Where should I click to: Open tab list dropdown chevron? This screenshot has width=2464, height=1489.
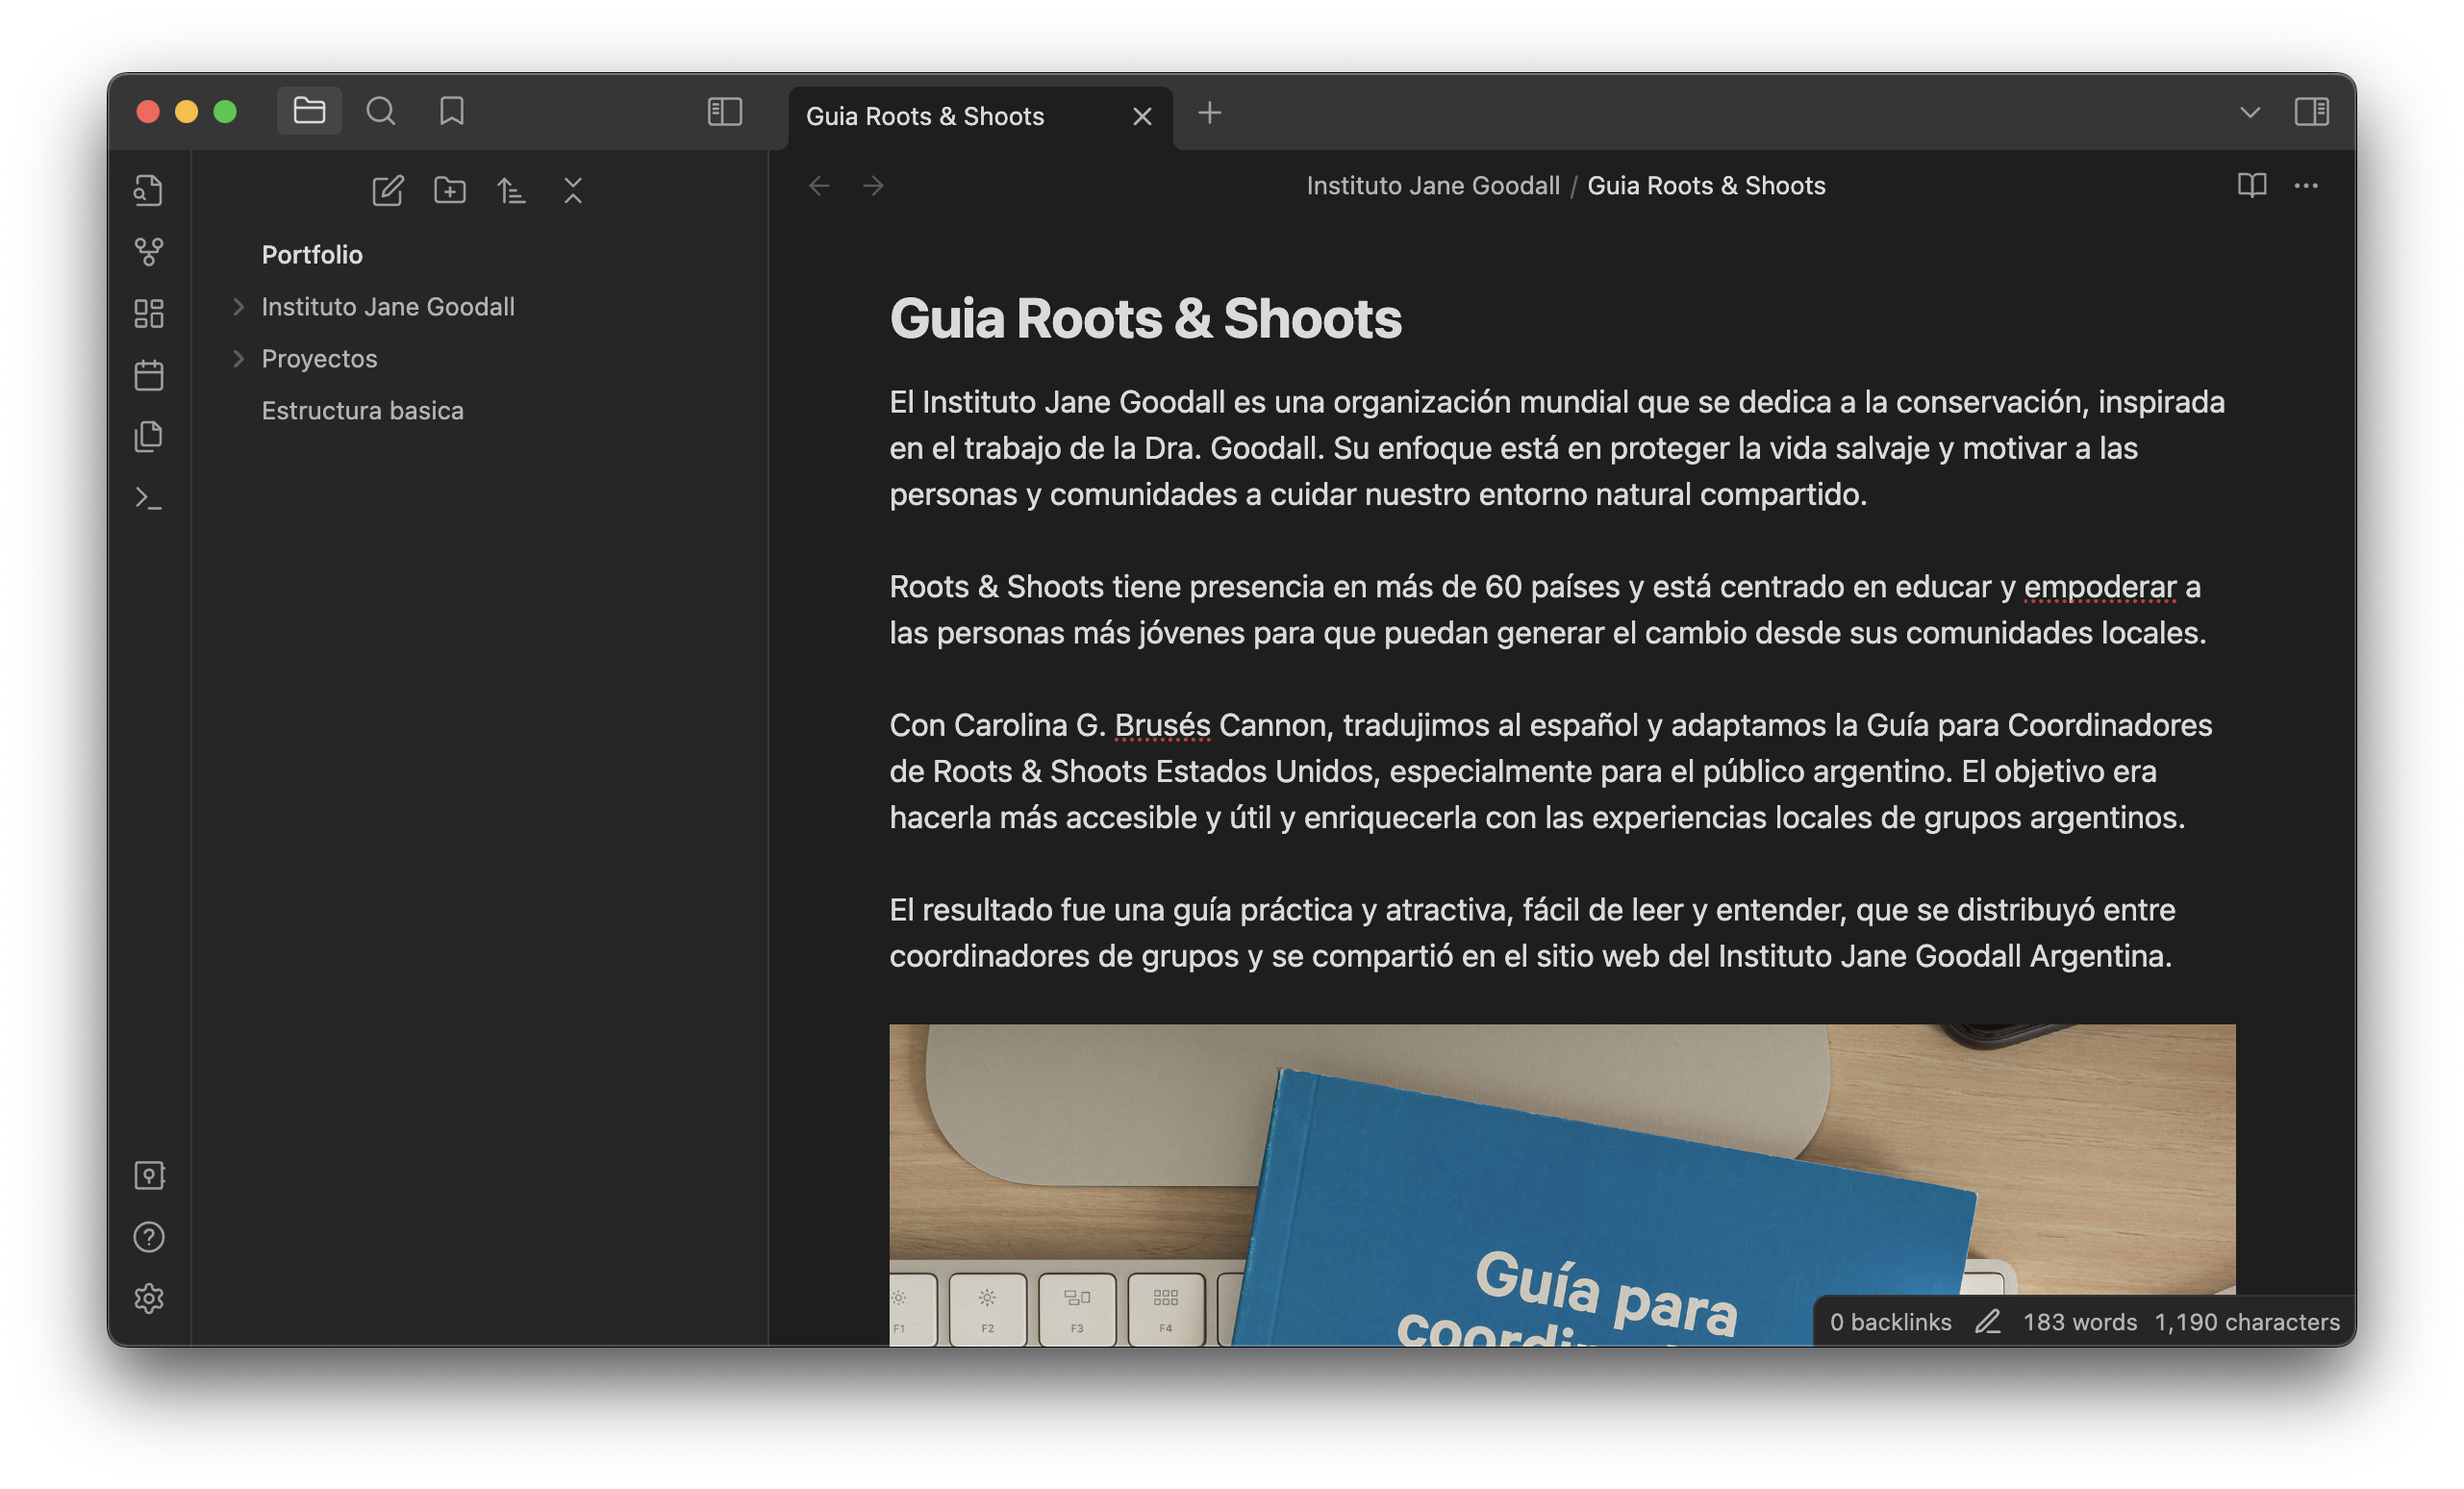tap(2249, 112)
